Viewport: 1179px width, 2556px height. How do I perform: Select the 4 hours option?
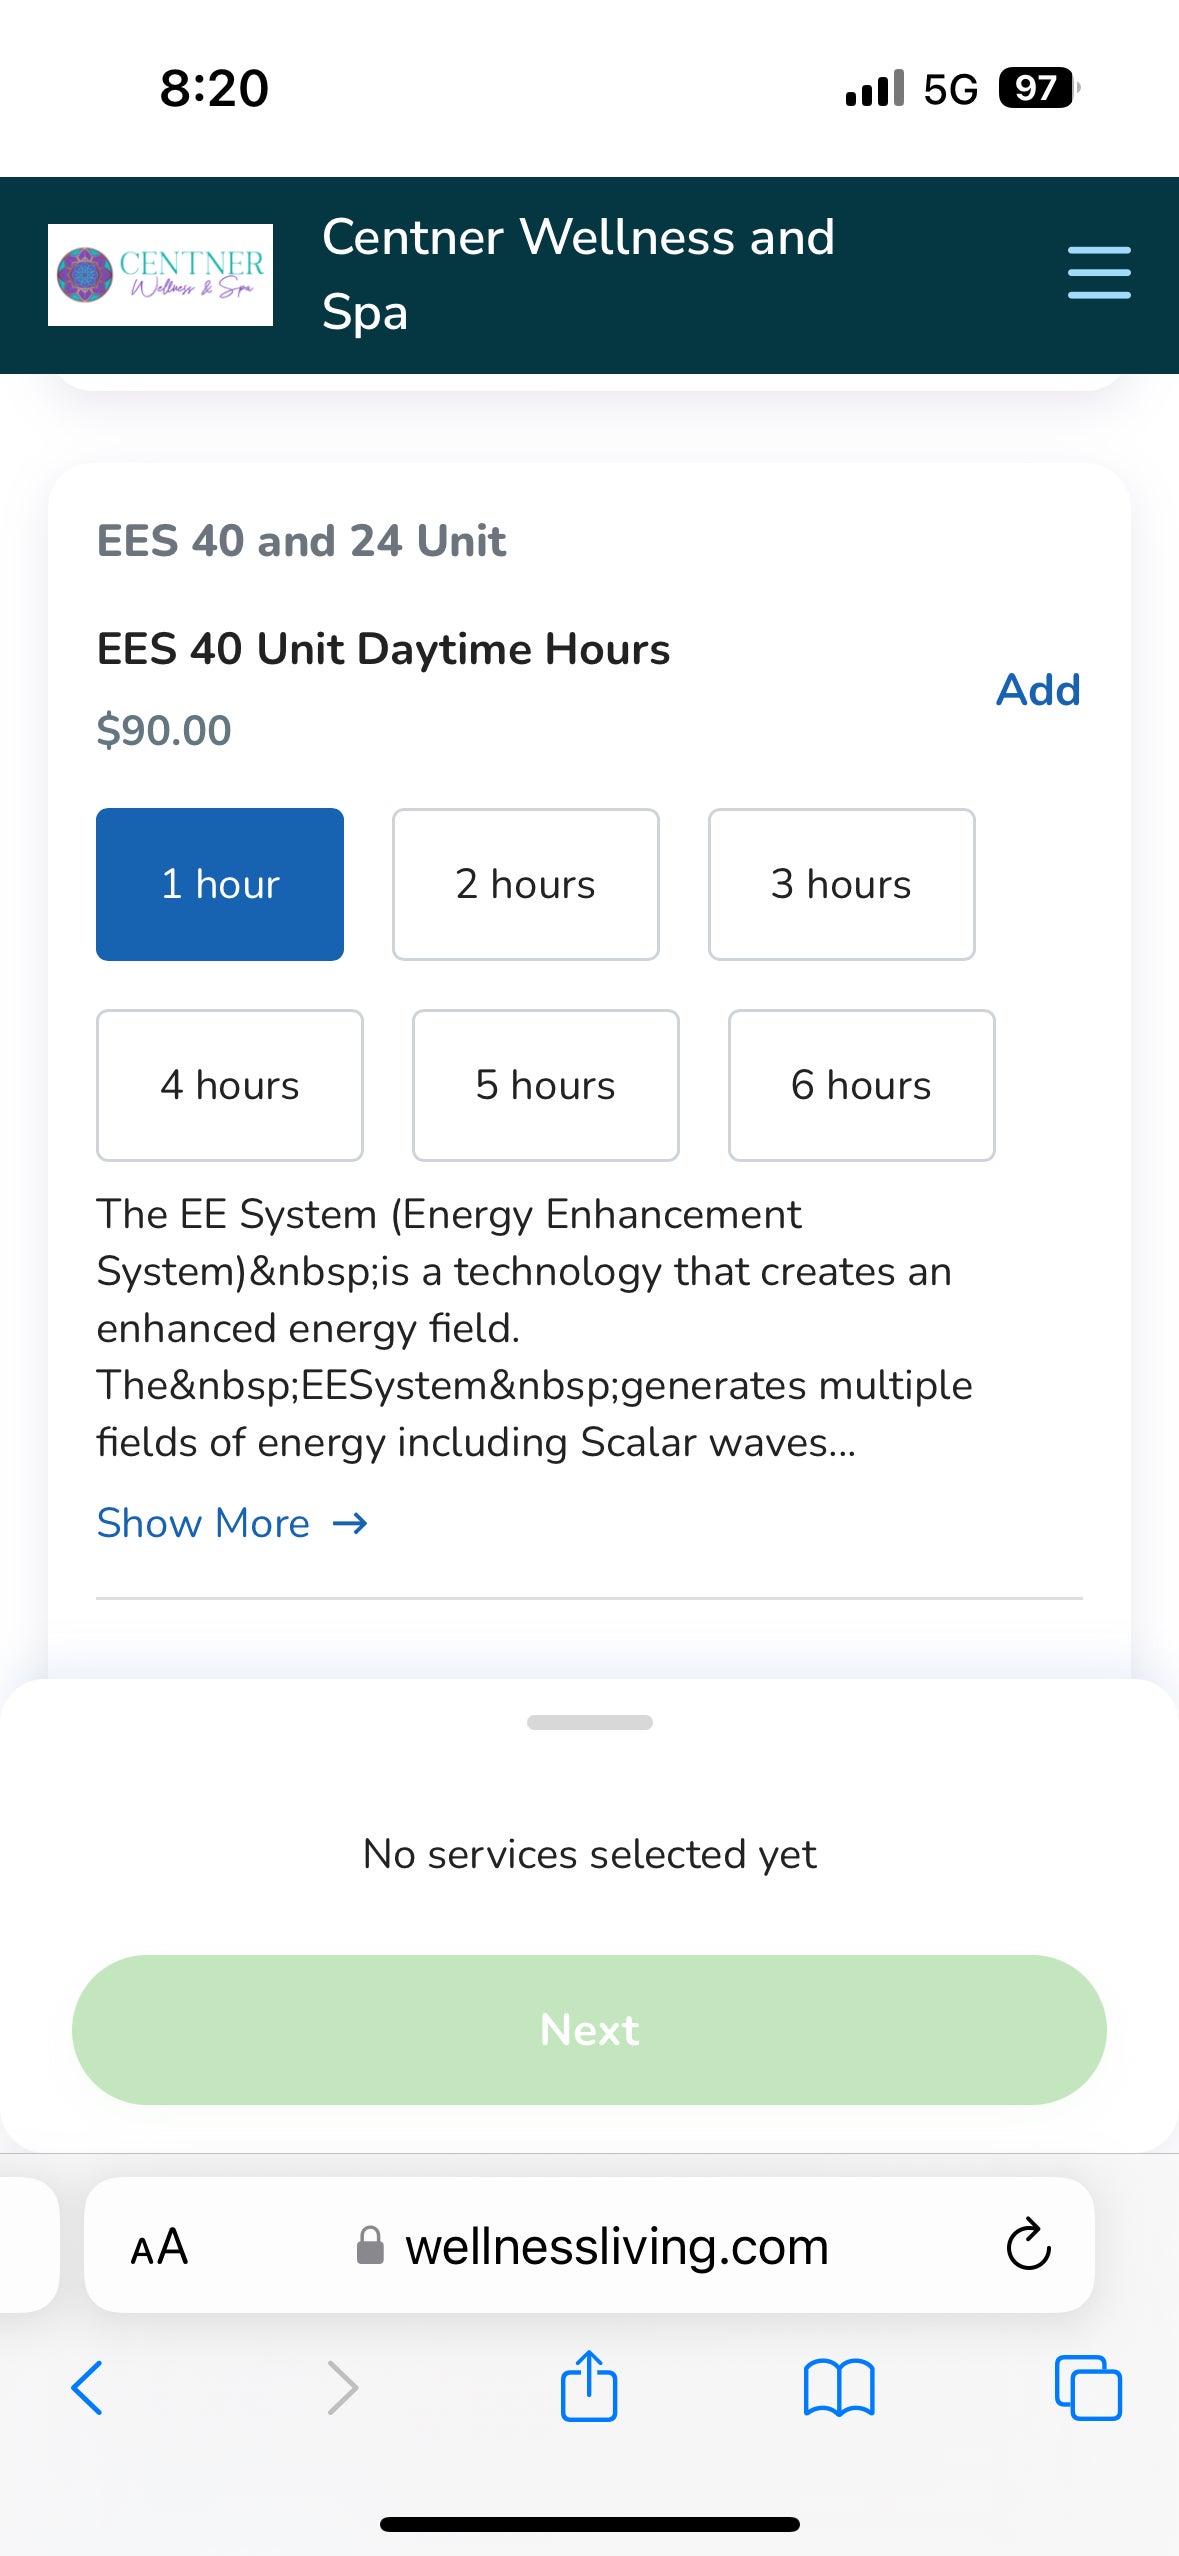[229, 1085]
